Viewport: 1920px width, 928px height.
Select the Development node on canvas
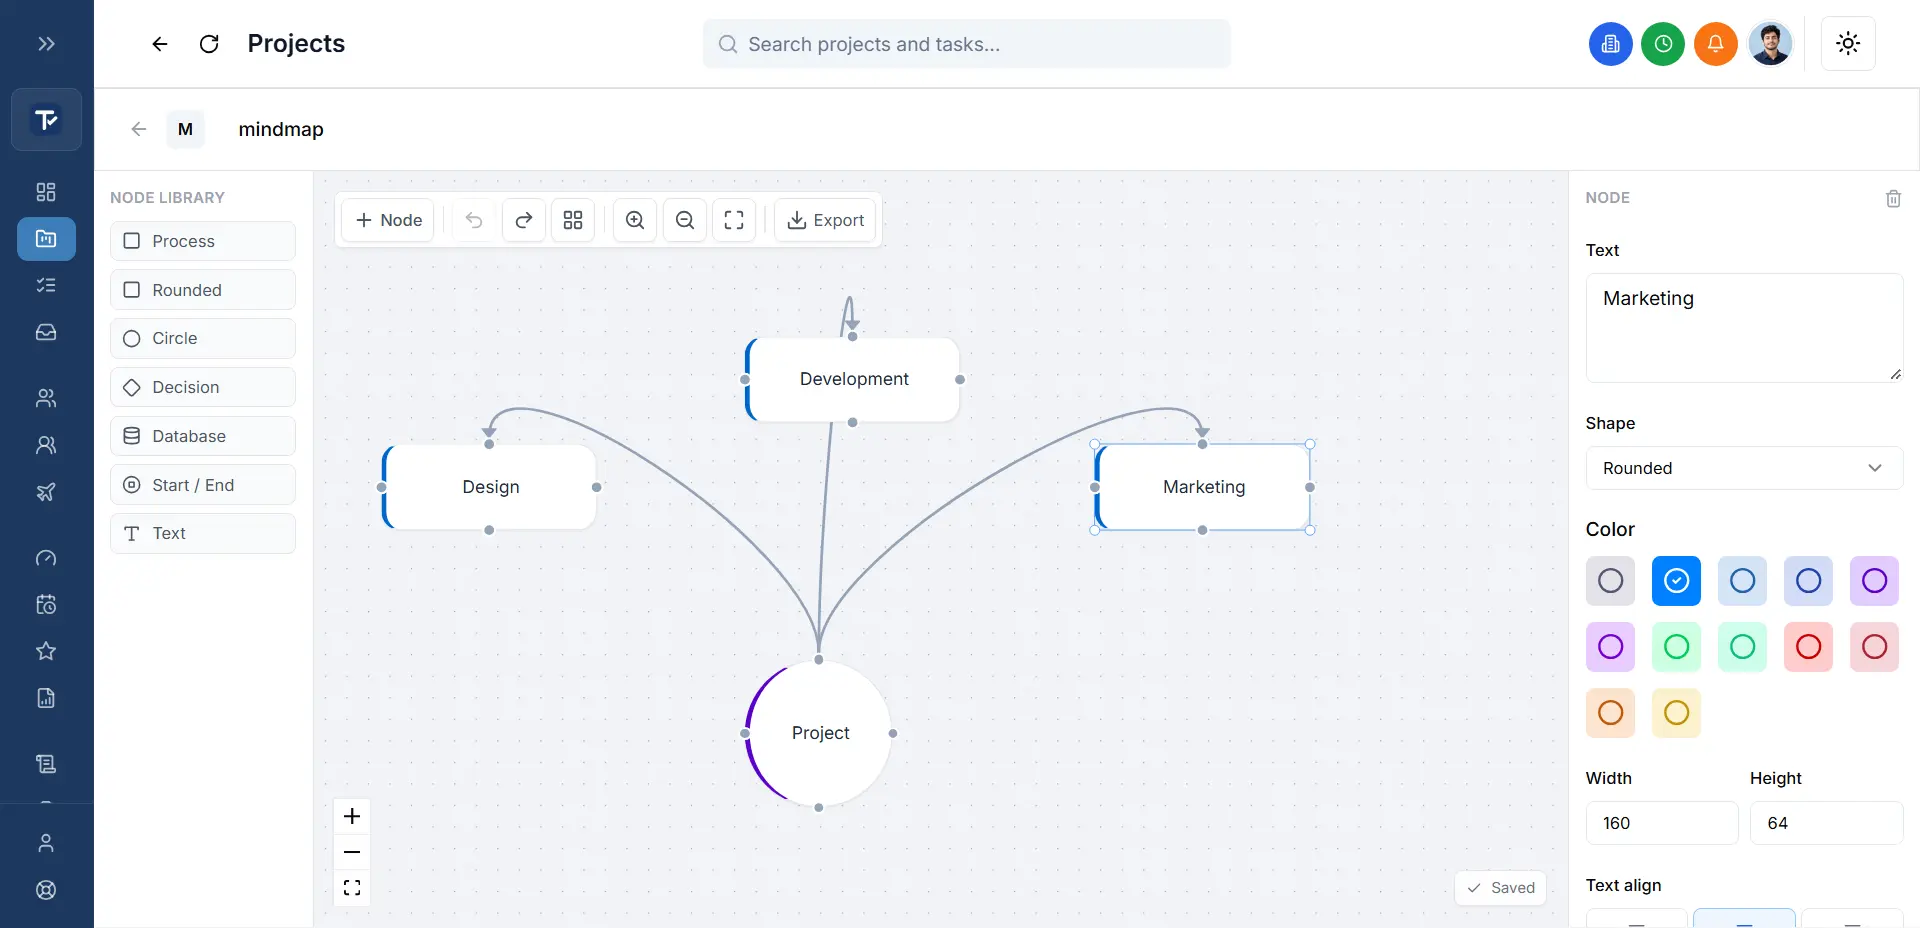[x=853, y=379]
